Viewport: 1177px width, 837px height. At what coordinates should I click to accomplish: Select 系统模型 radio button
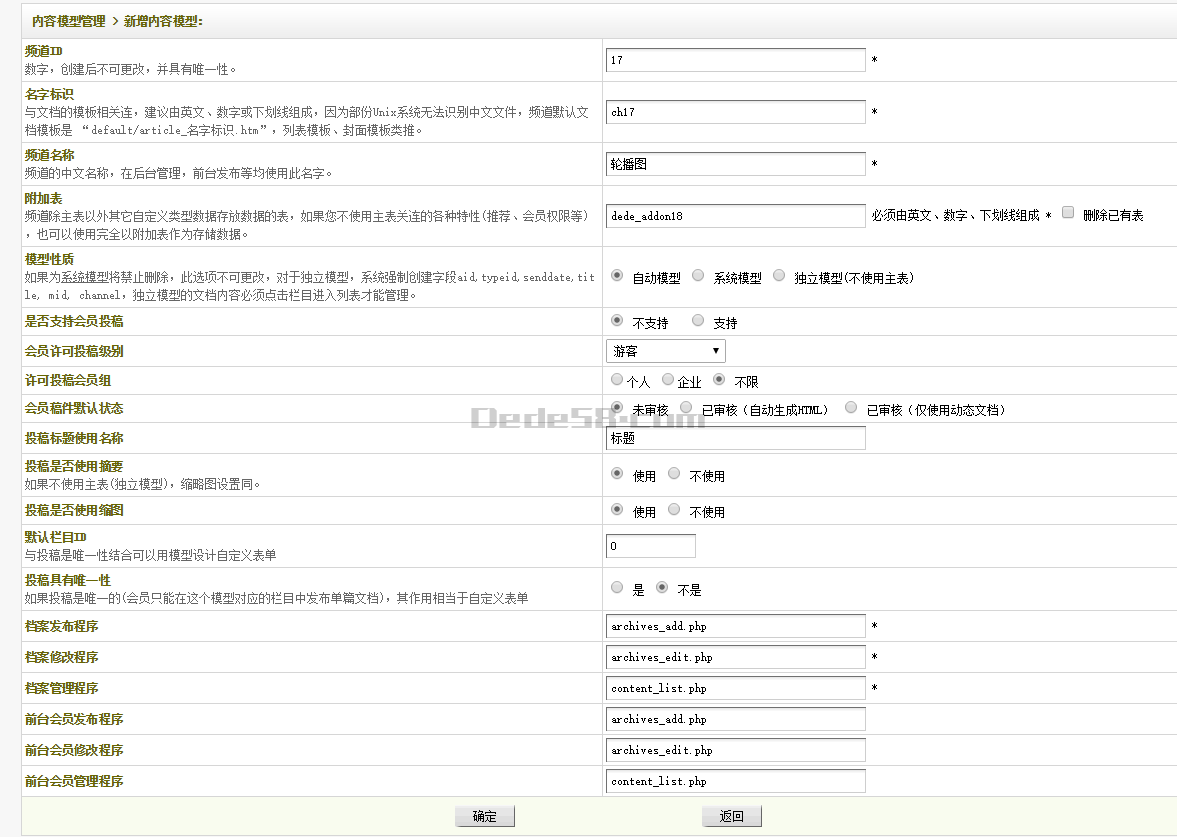tap(698, 275)
